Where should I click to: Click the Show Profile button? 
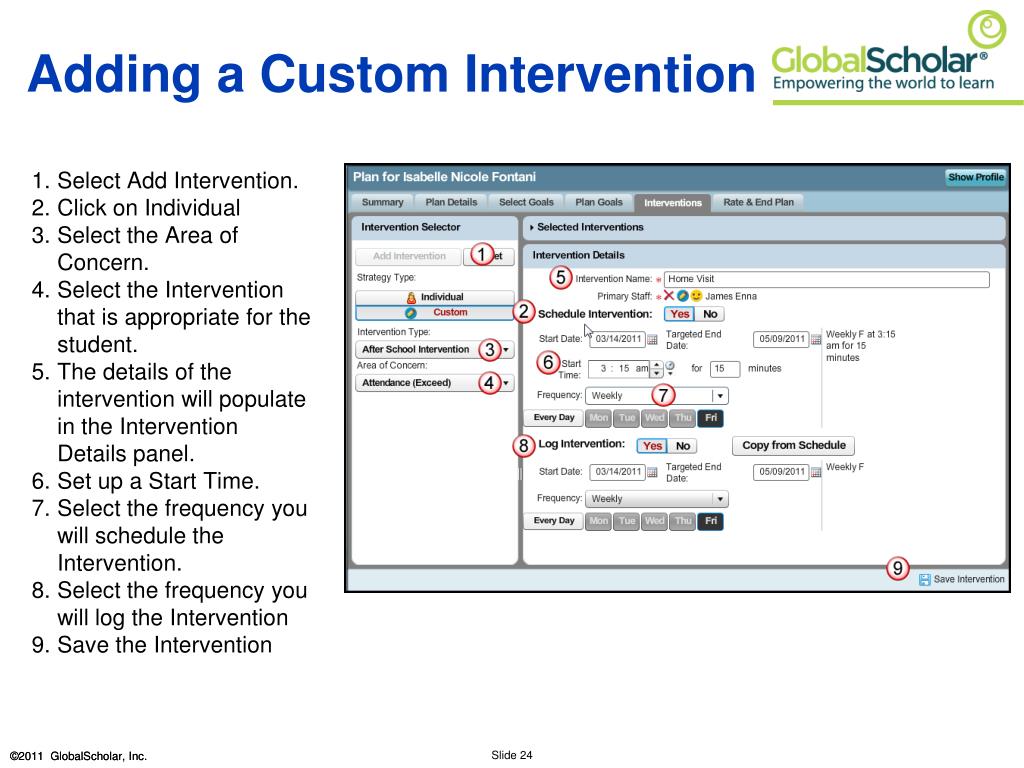pos(976,177)
